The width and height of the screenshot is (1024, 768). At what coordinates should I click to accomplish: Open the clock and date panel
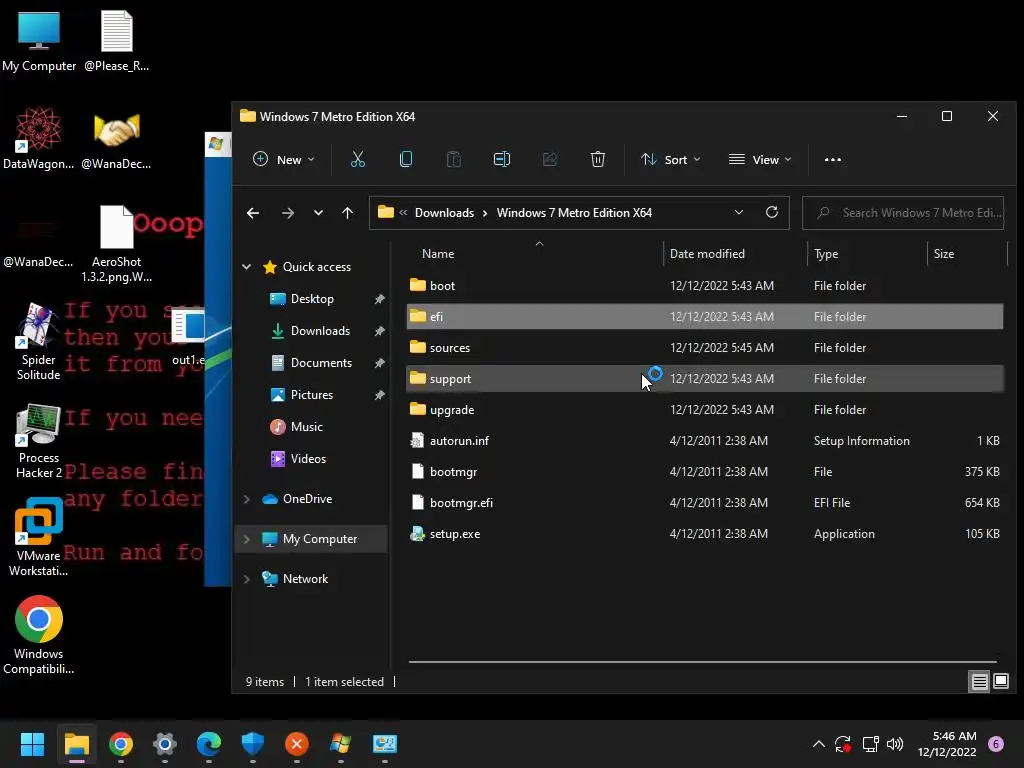946,744
